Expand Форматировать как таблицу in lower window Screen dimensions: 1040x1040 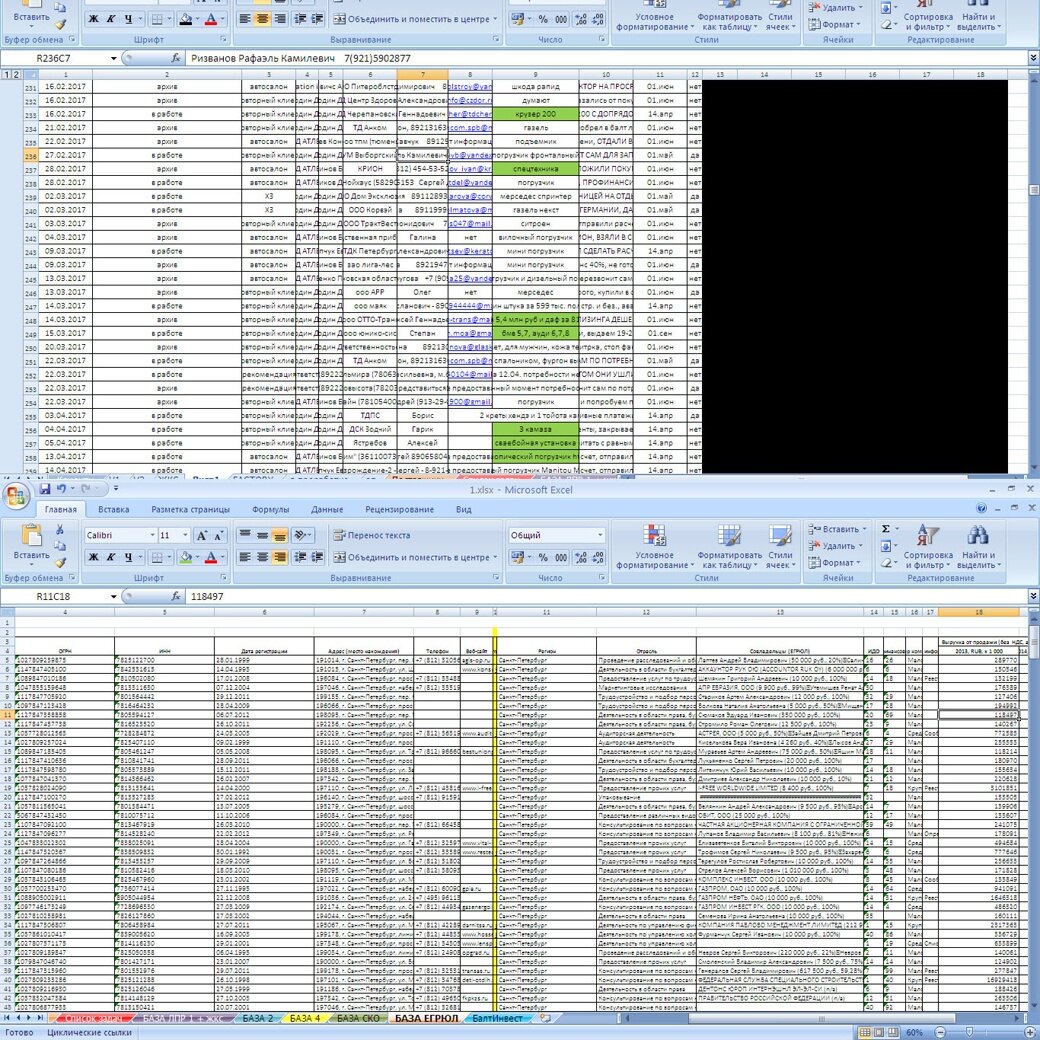coord(729,546)
